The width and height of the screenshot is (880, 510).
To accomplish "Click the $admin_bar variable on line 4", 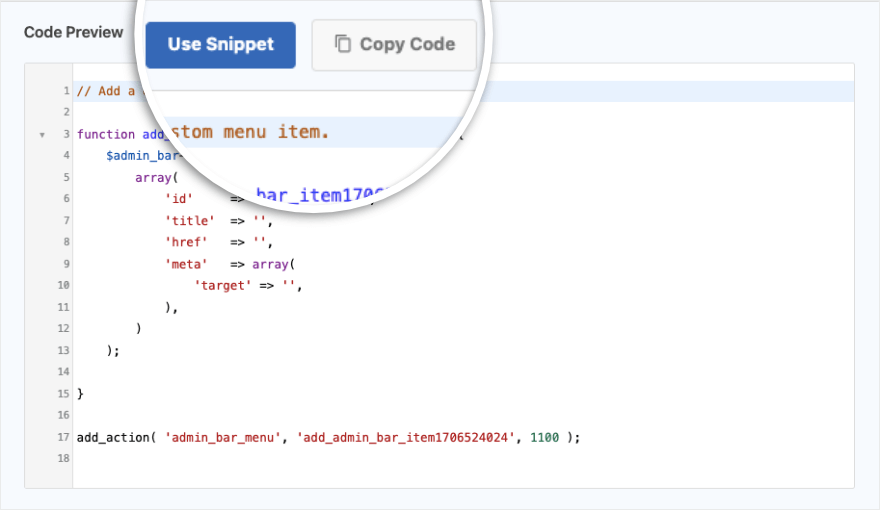I will coord(142,155).
